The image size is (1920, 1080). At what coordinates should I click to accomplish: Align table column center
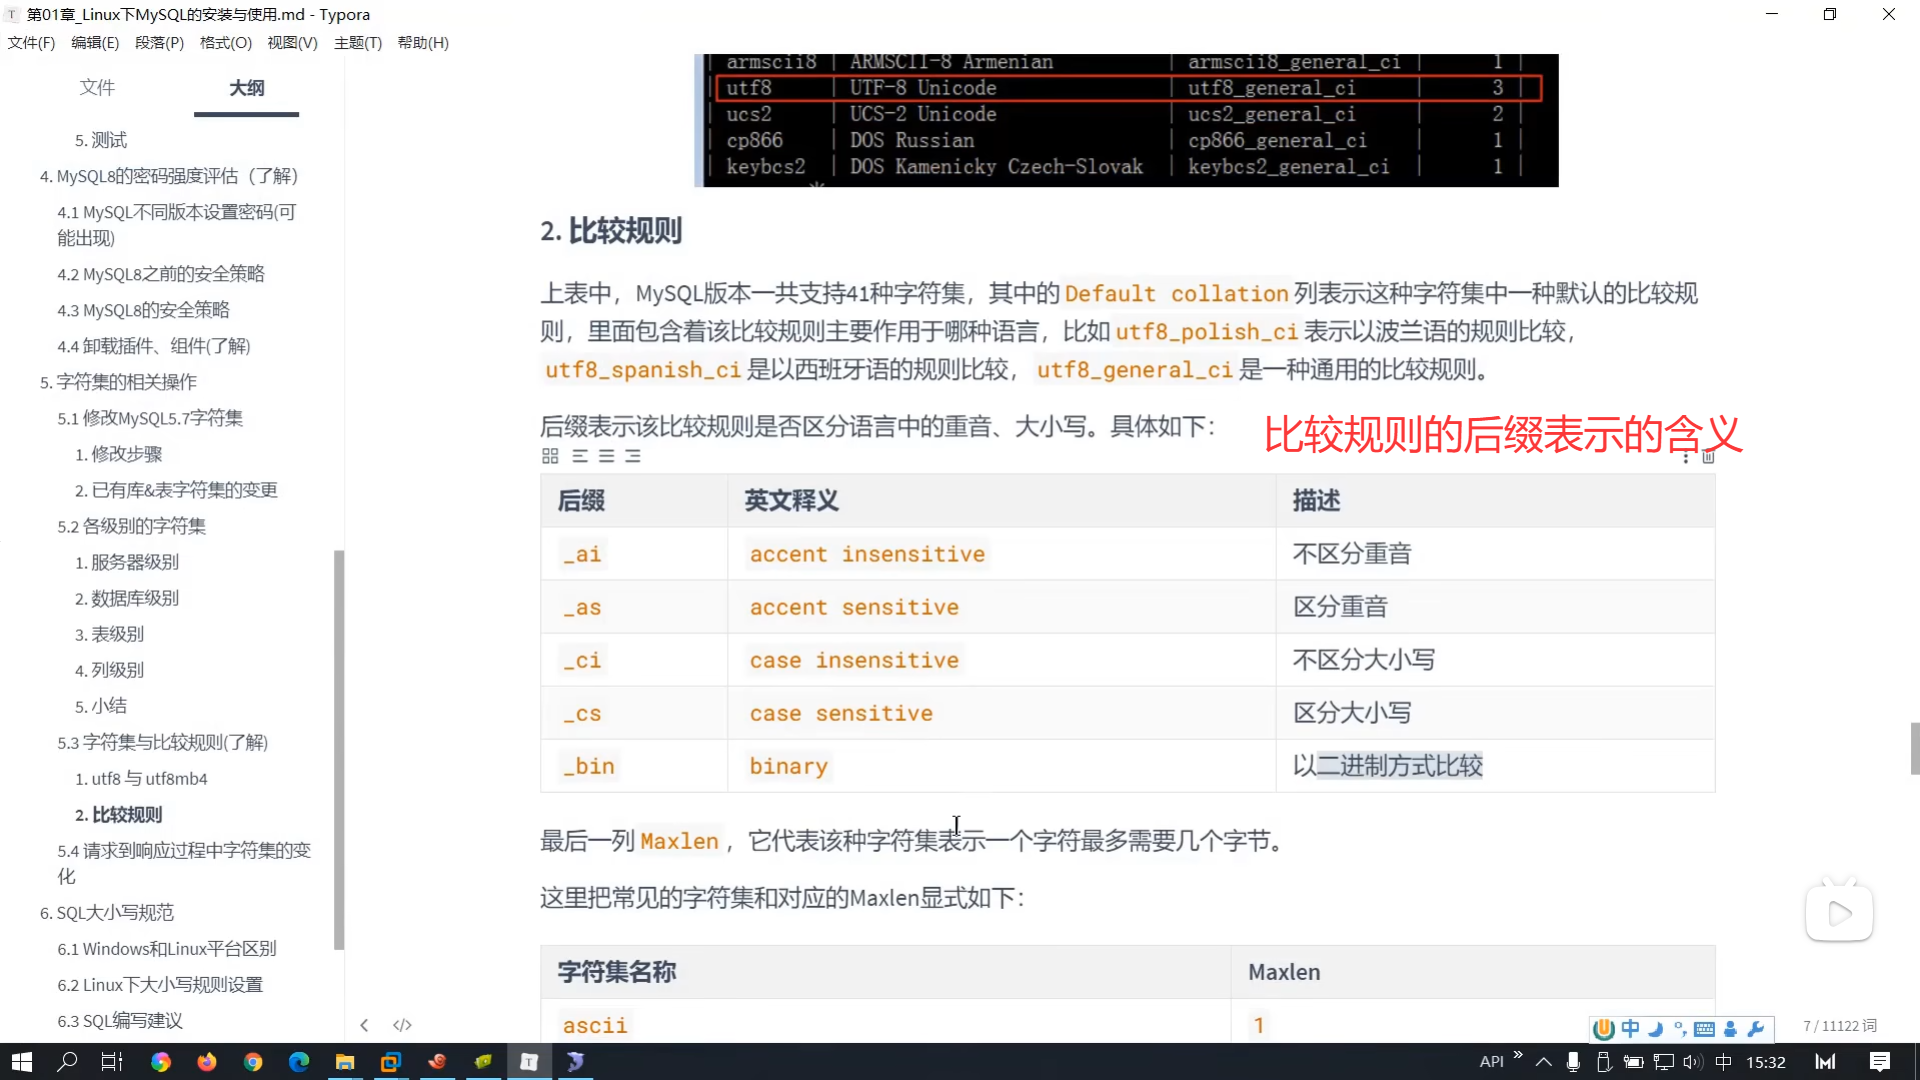[x=606, y=456]
